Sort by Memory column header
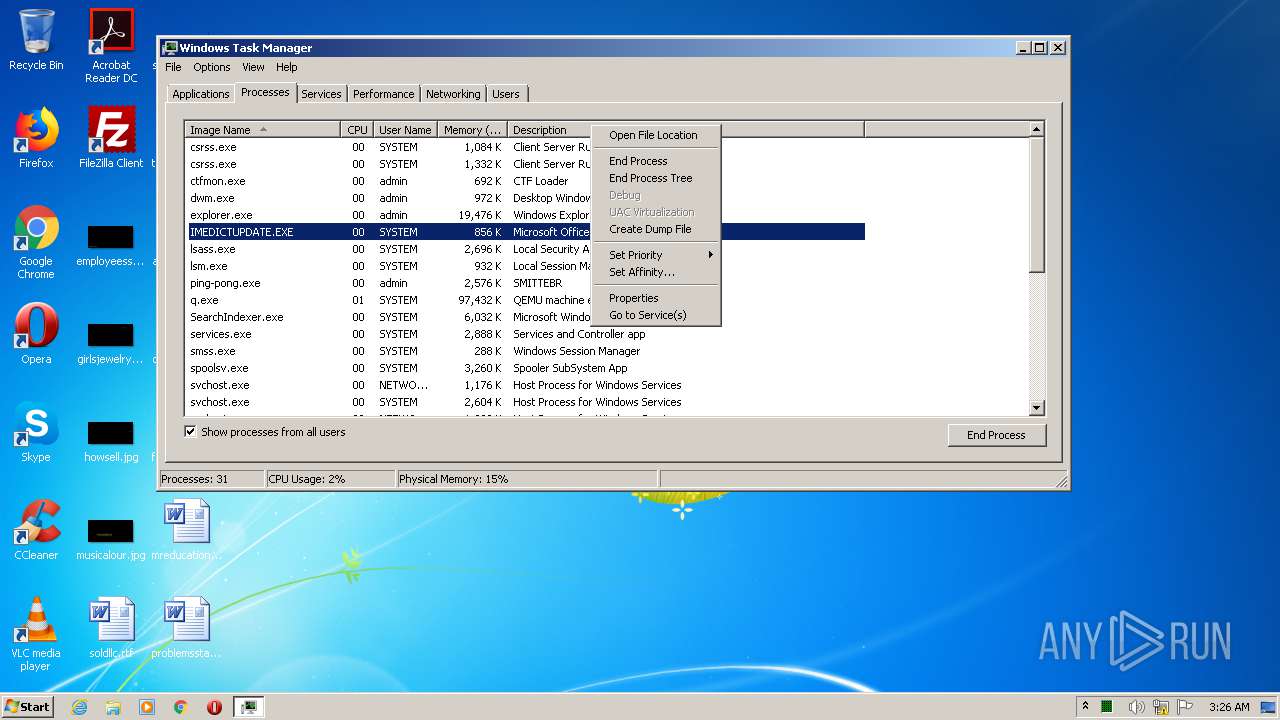The height and width of the screenshot is (720, 1280). pos(473,130)
